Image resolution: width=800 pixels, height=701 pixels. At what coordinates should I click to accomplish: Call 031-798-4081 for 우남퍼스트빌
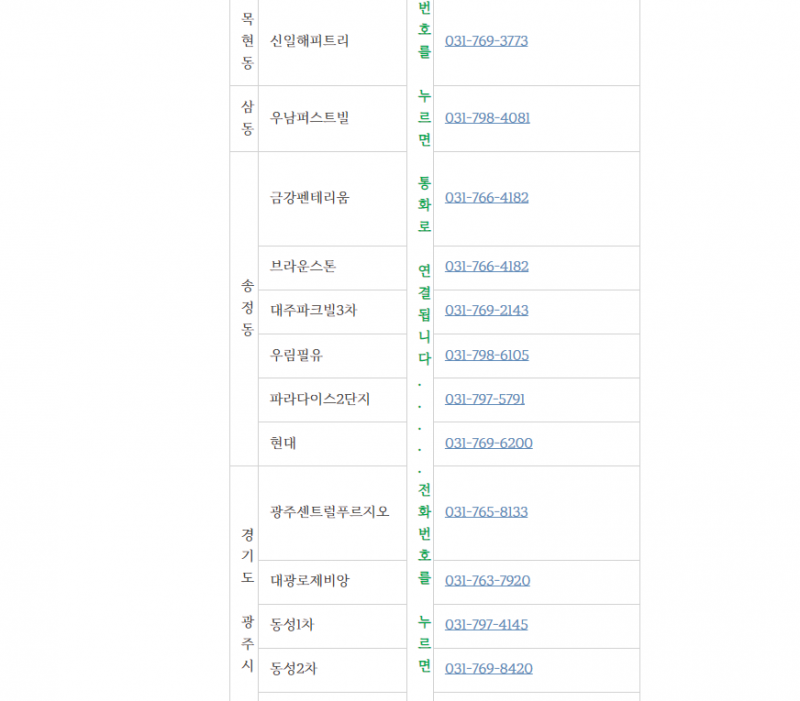tap(487, 118)
